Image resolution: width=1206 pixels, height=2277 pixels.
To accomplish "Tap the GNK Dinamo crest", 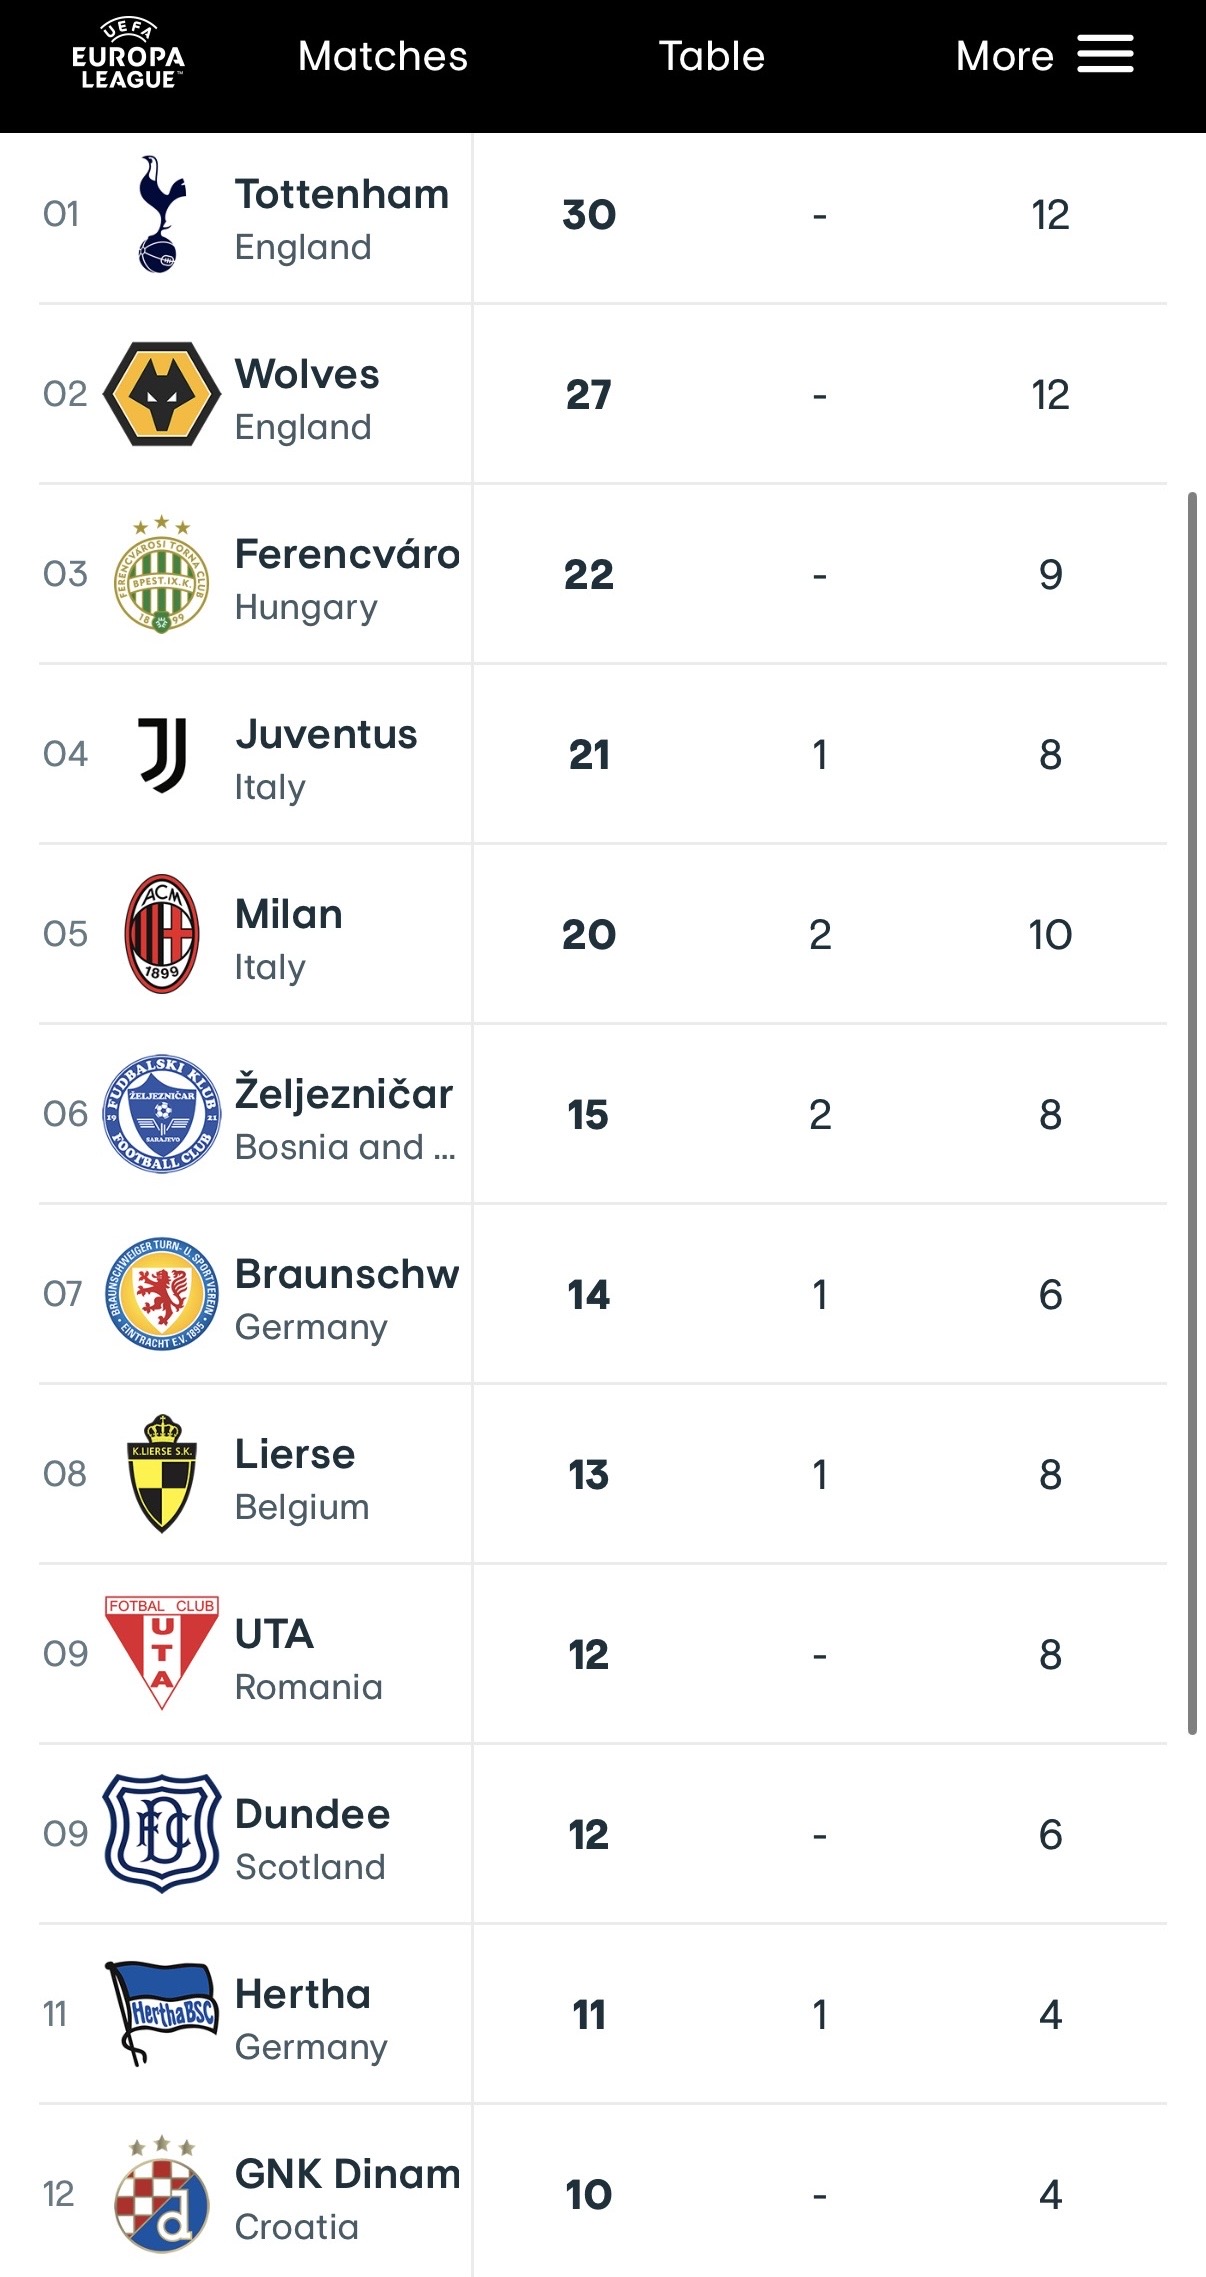I will click(162, 2194).
